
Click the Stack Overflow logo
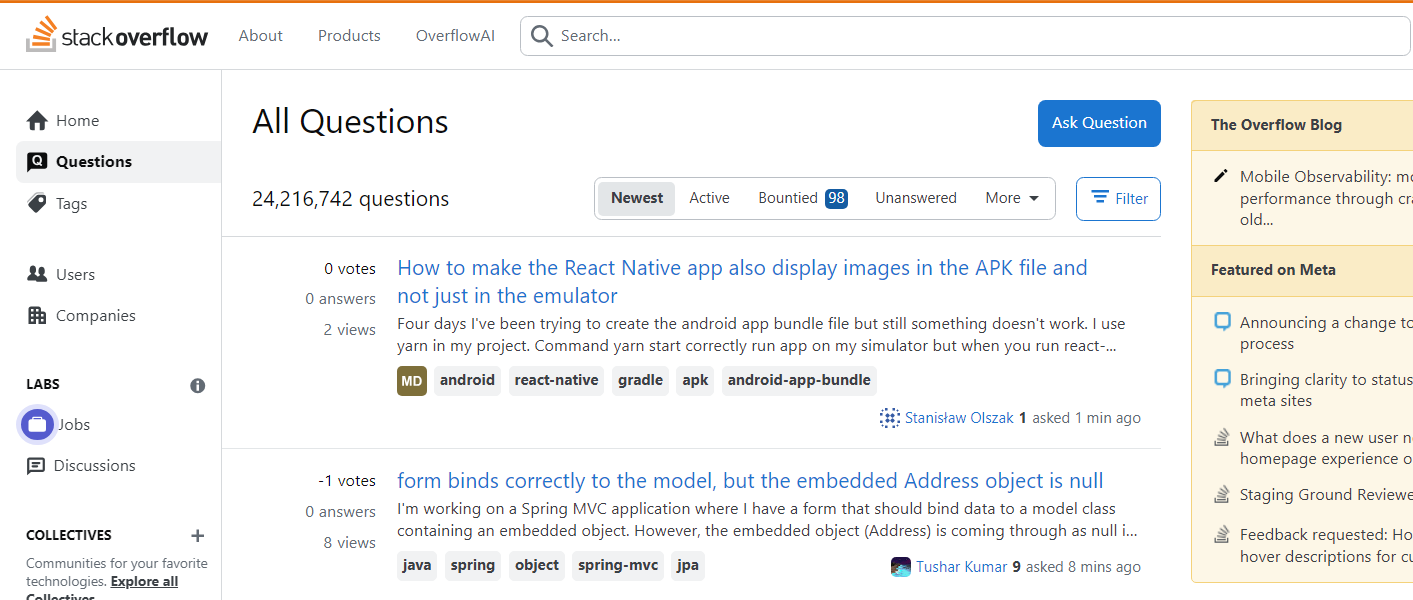point(117,35)
